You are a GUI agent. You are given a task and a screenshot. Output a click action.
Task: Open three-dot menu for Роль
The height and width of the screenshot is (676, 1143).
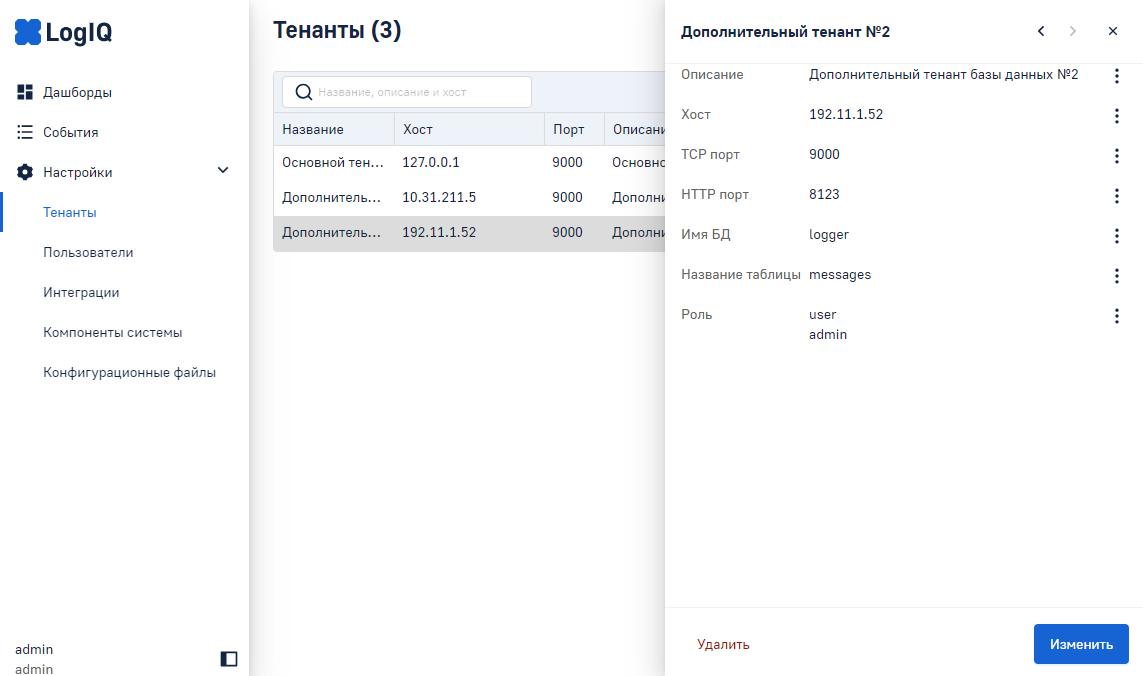[x=1117, y=316]
